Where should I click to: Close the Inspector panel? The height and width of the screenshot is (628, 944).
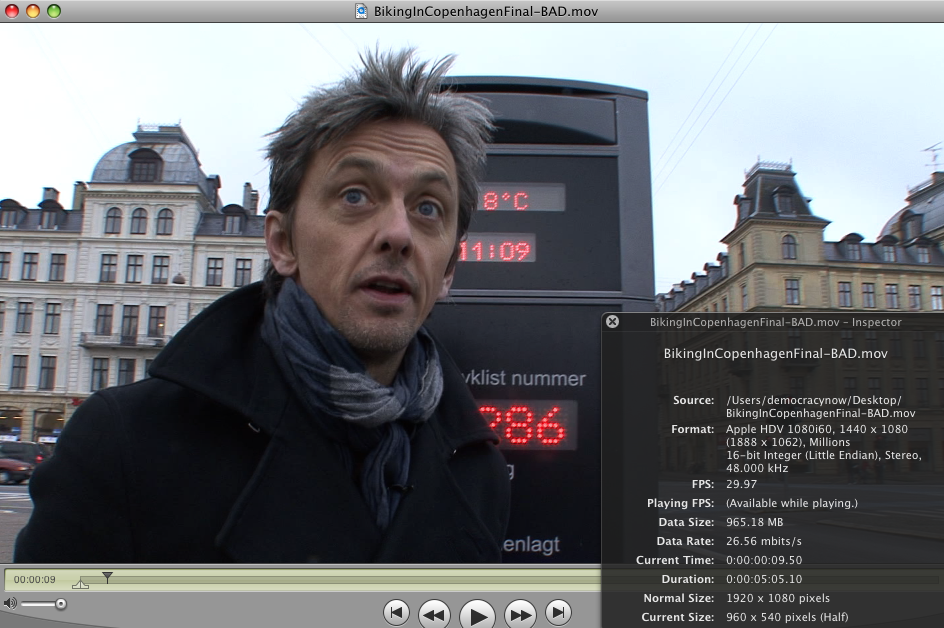coord(612,322)
